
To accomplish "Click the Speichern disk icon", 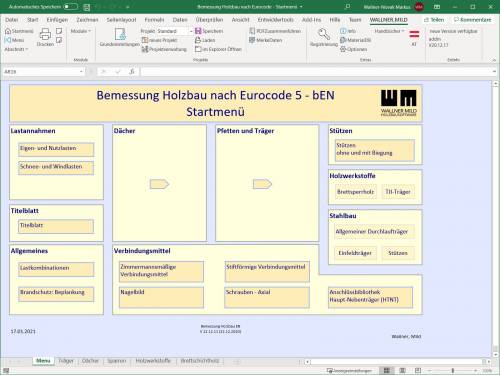I will pyautogui.click(x=198, y=31).
